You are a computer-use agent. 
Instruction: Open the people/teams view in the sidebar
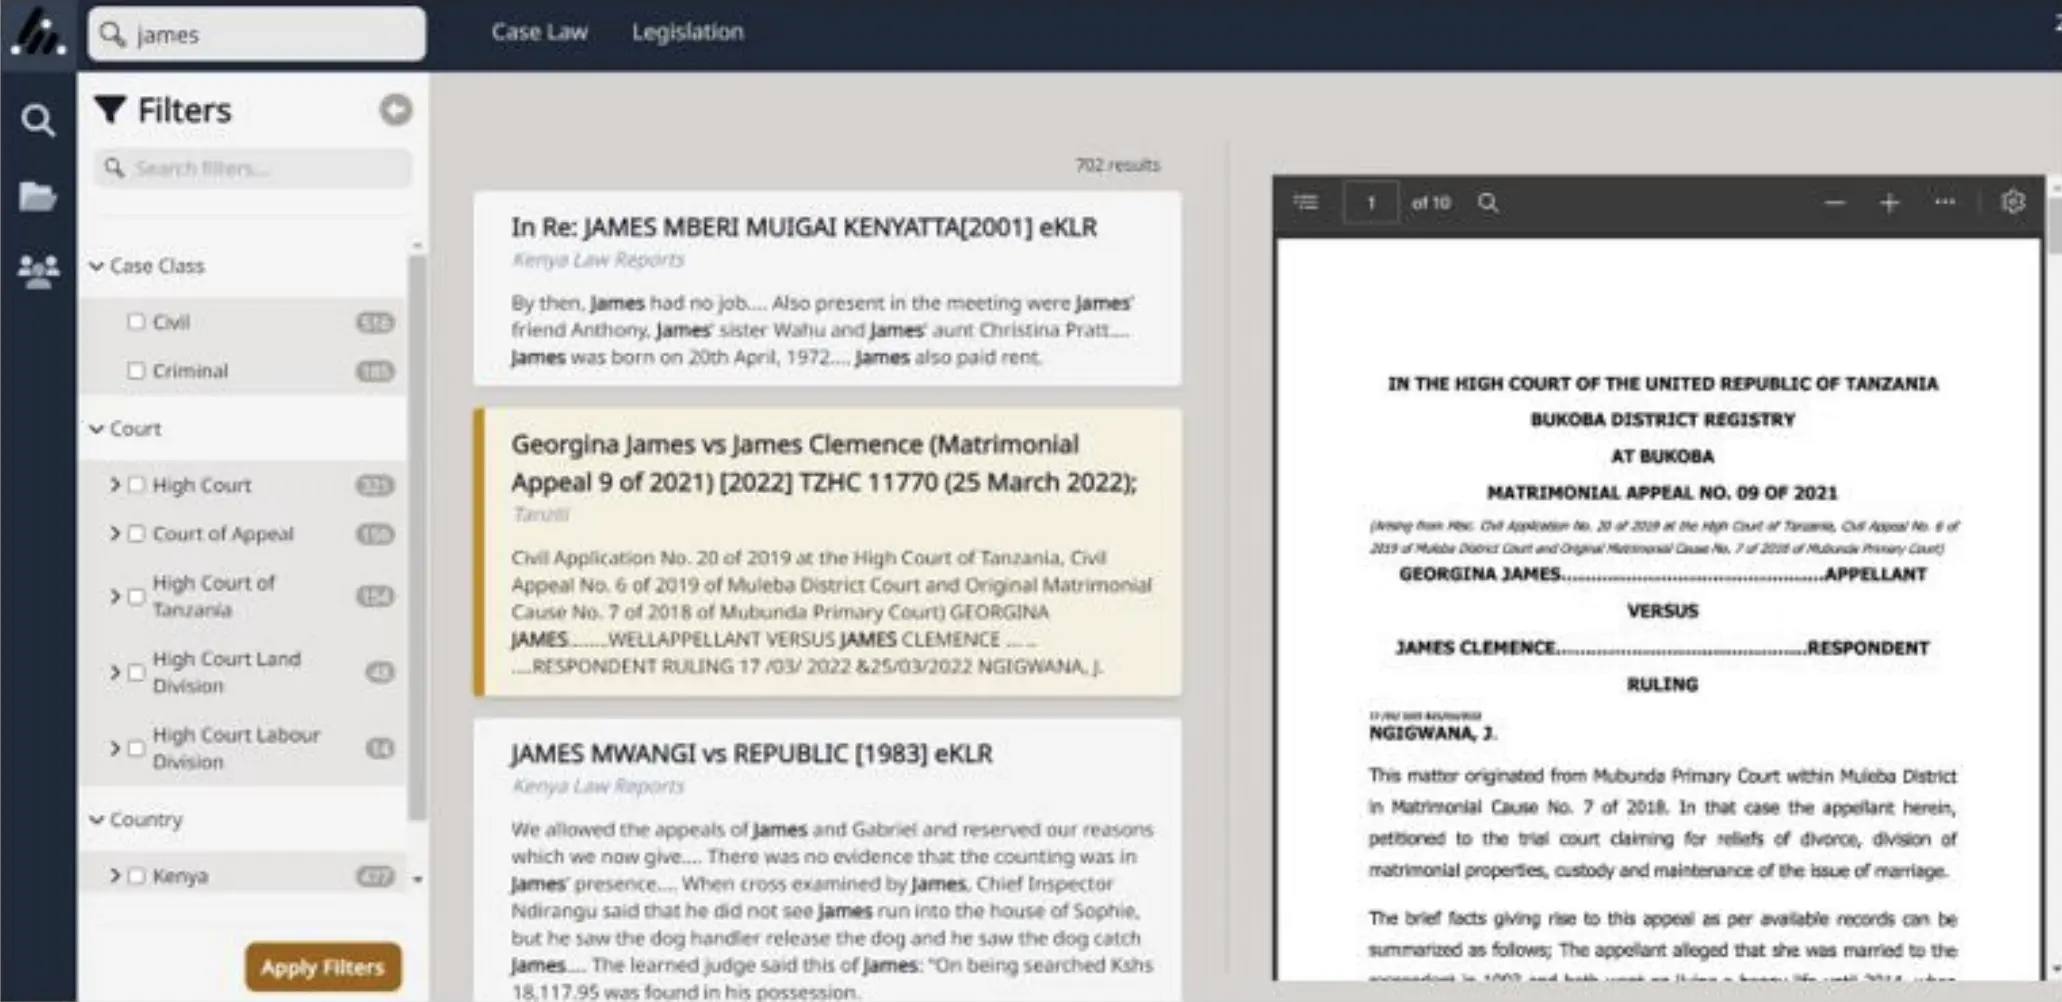click(x=38, y=270)
